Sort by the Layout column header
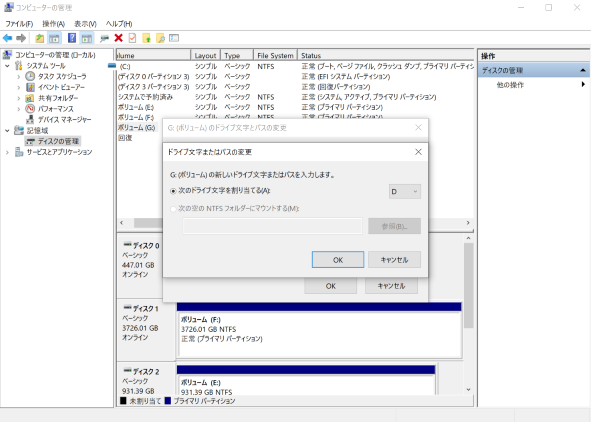The width and height of the screenshot is (591, 422). 205,55
